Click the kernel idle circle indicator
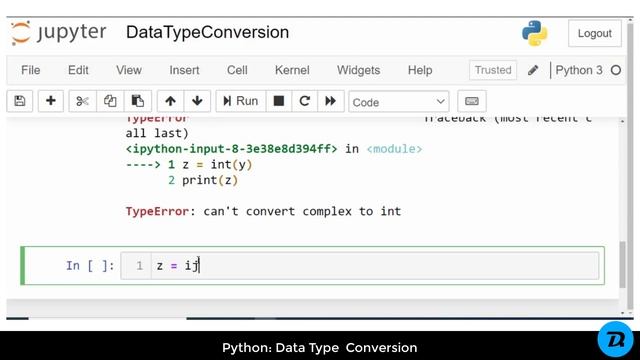Viewport: 640px width, 360px height. coord(616,70)
